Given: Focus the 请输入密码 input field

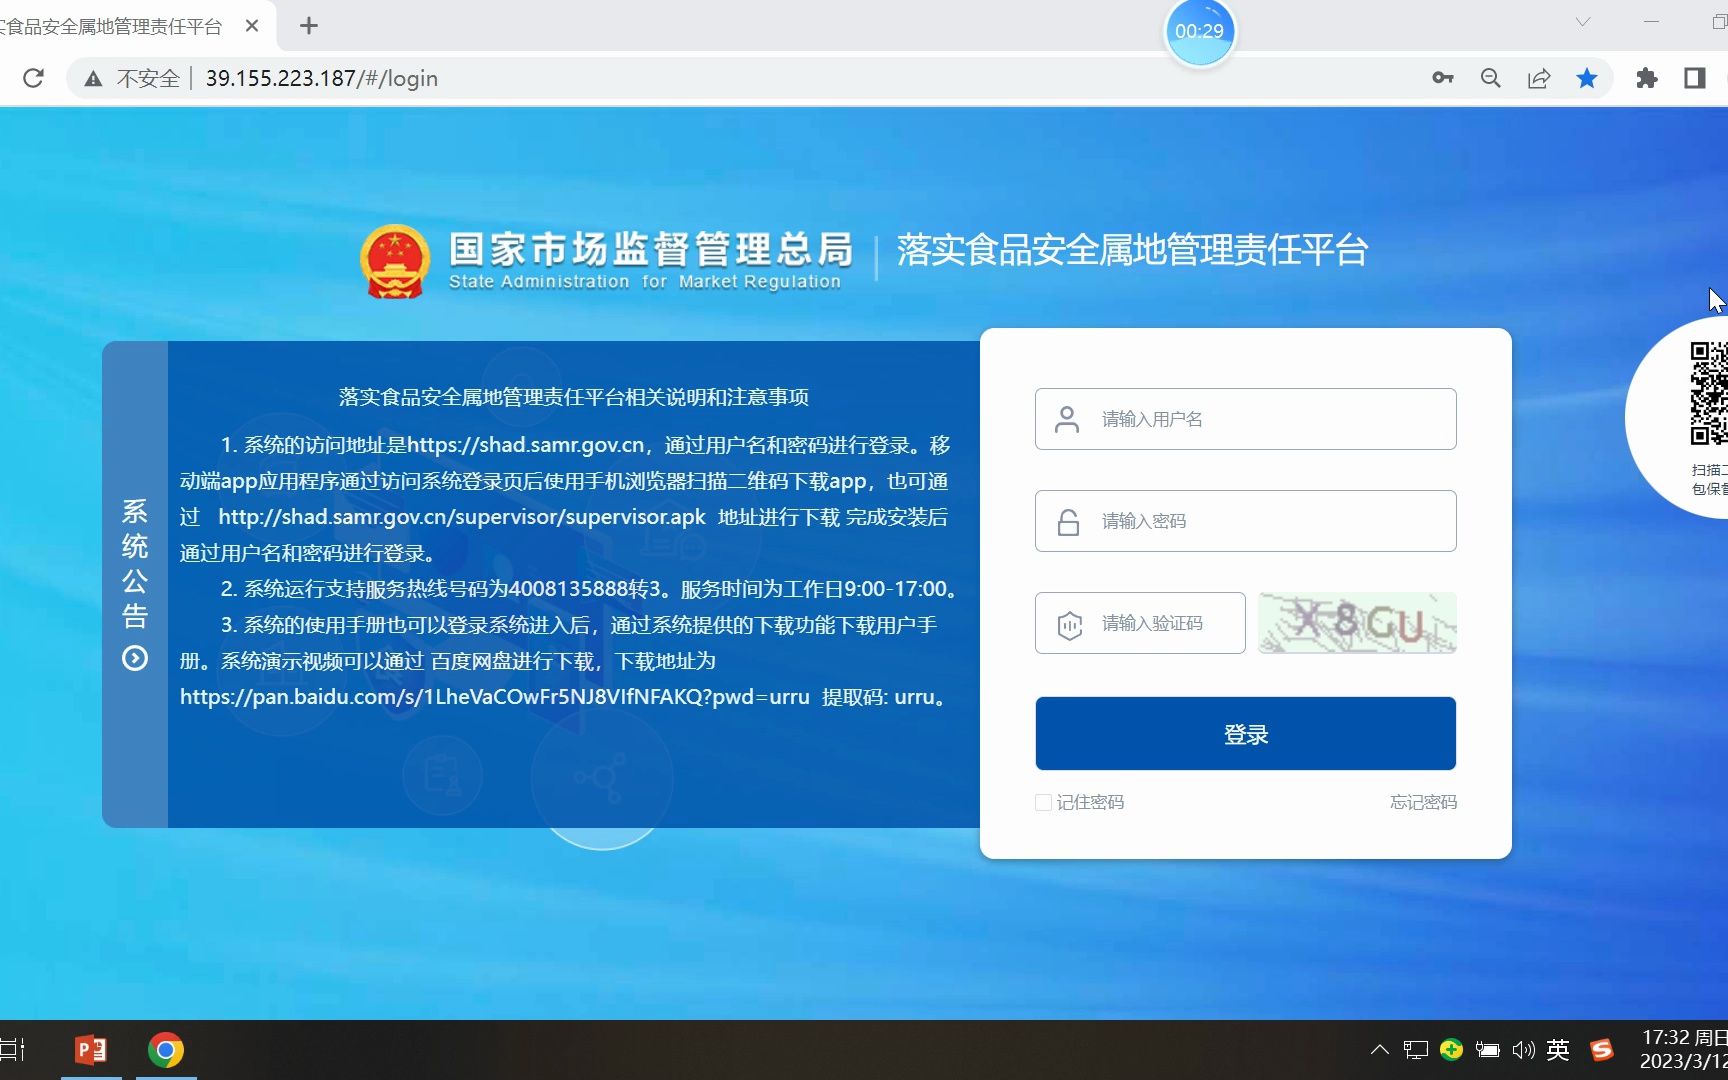Looking at the screenshot, I should 1245,521.
